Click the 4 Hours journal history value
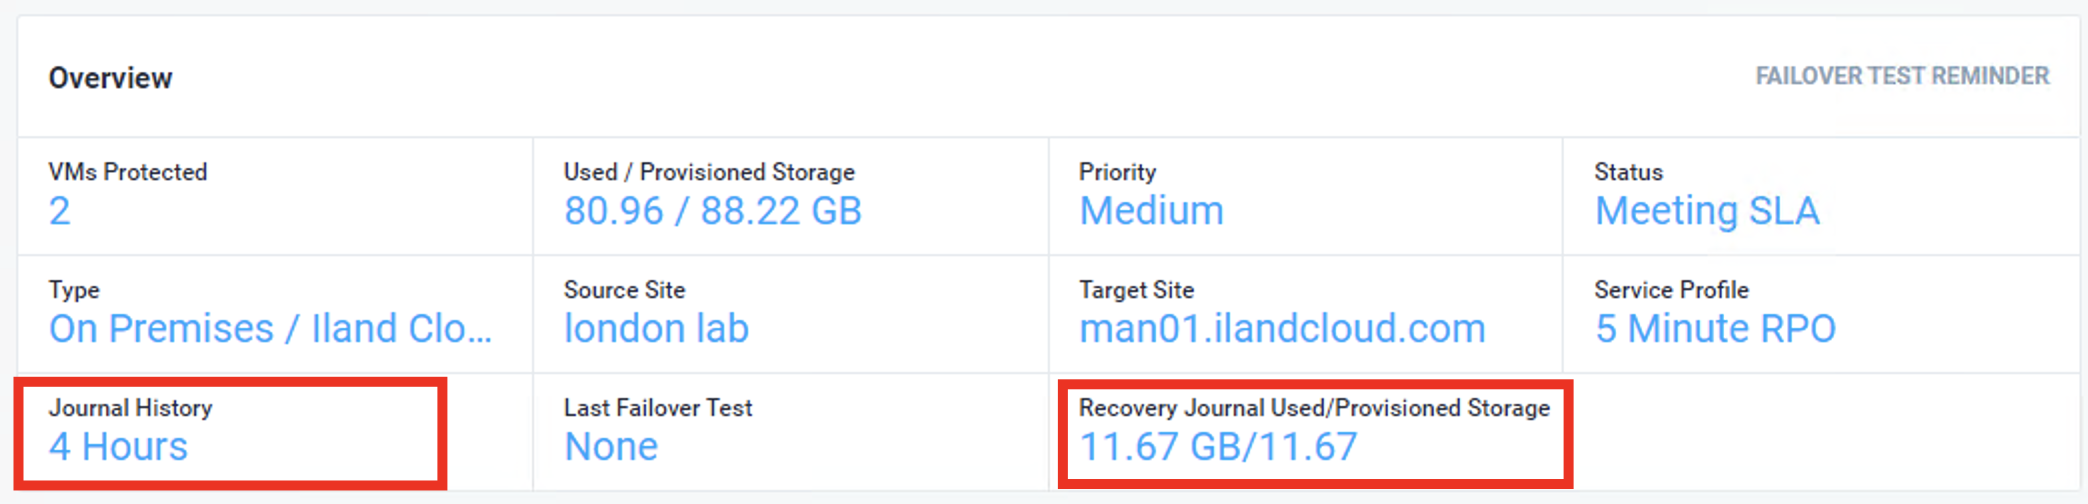Viewport: 2088px width, 504px height. (118, 447)
